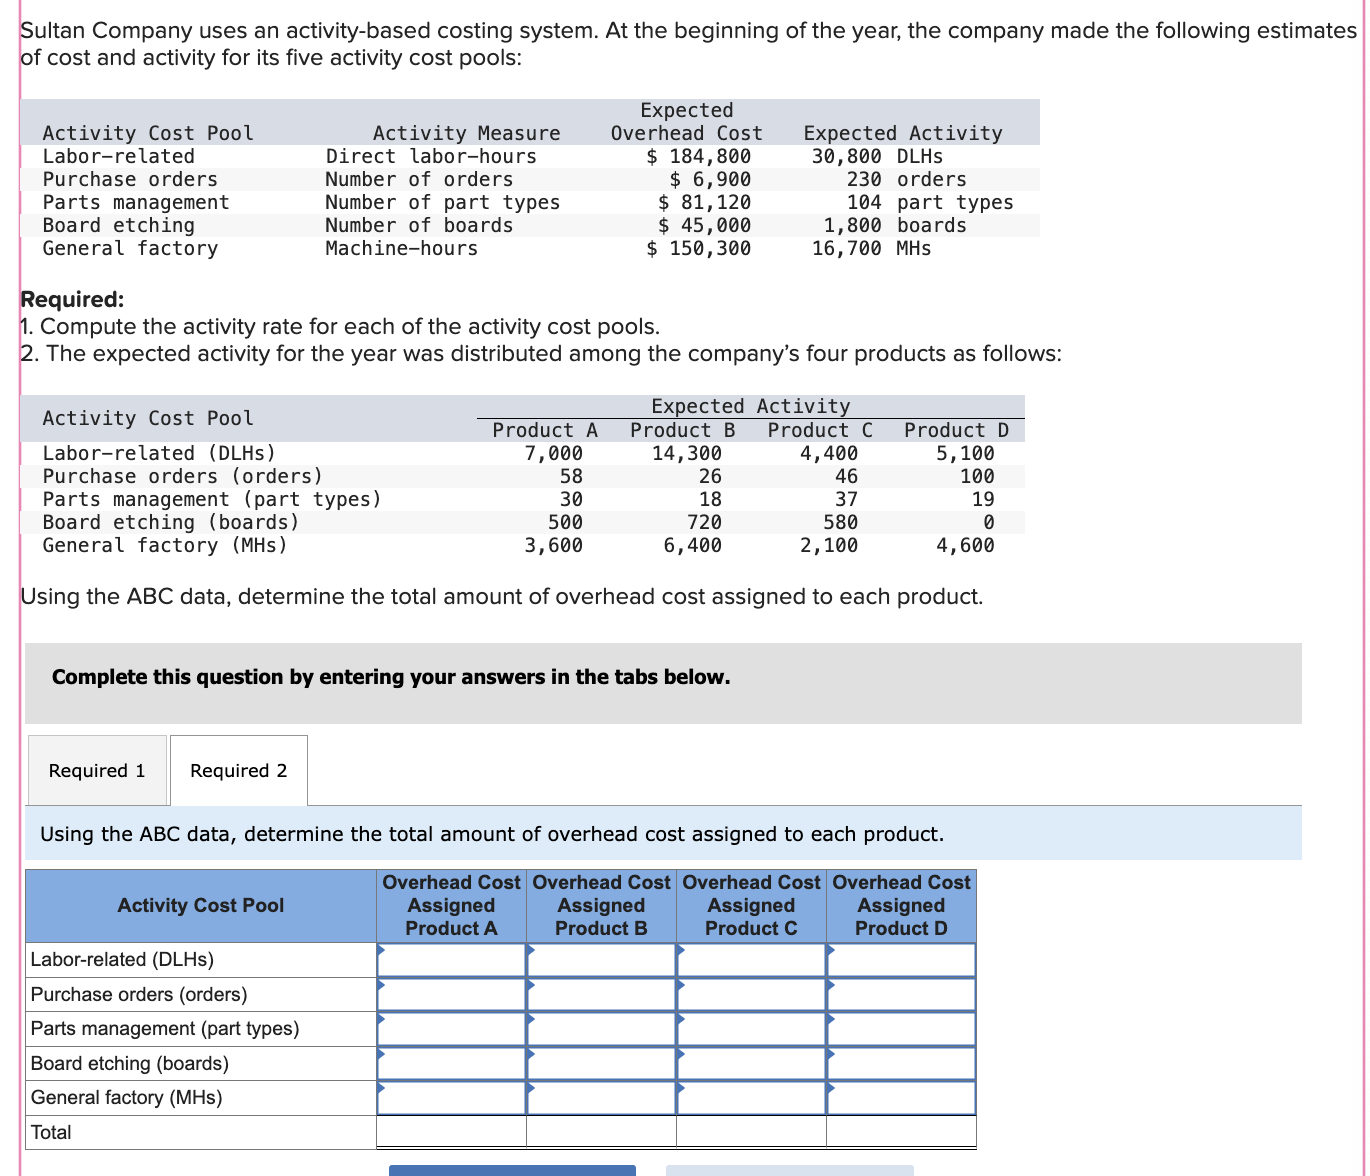Click the $ 150,300 overhead cost value

click(x=698, y=248)
